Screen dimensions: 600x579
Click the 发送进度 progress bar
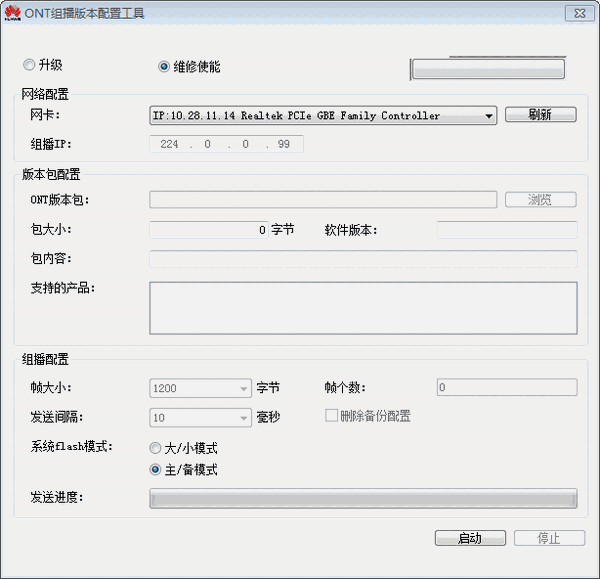(x=363, y=498)
